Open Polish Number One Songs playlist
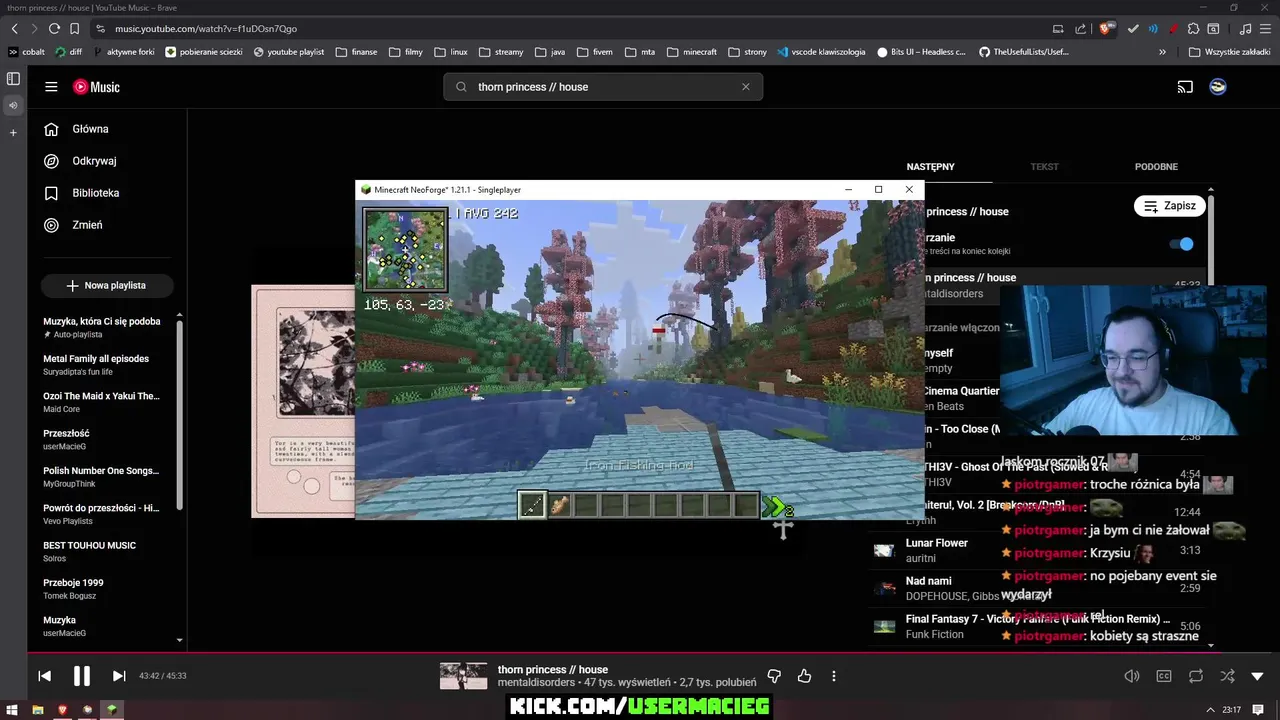1280x720 pixels. coord(103,477)
